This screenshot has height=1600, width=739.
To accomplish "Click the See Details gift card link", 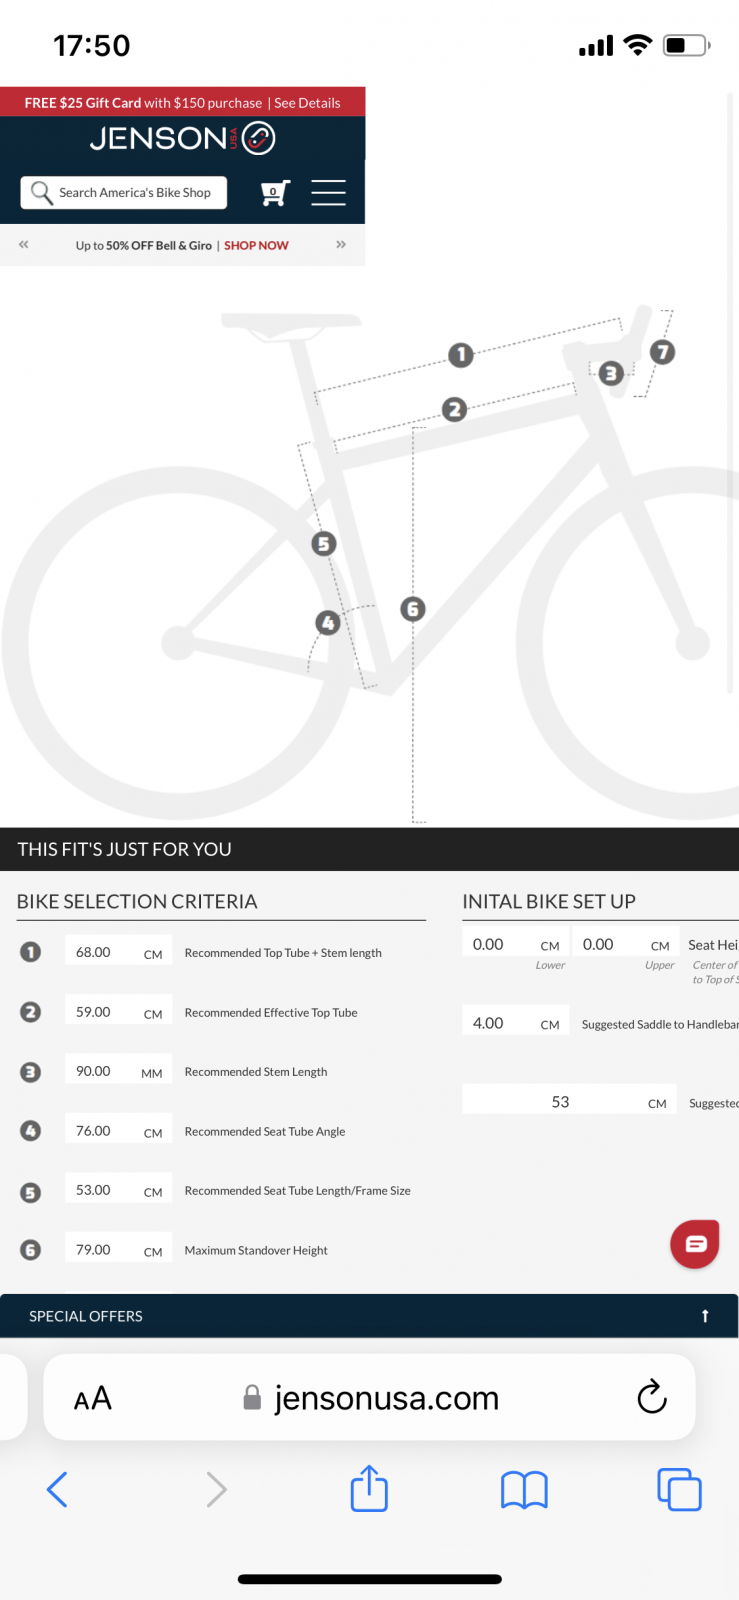I will click(x=307, y=103).
